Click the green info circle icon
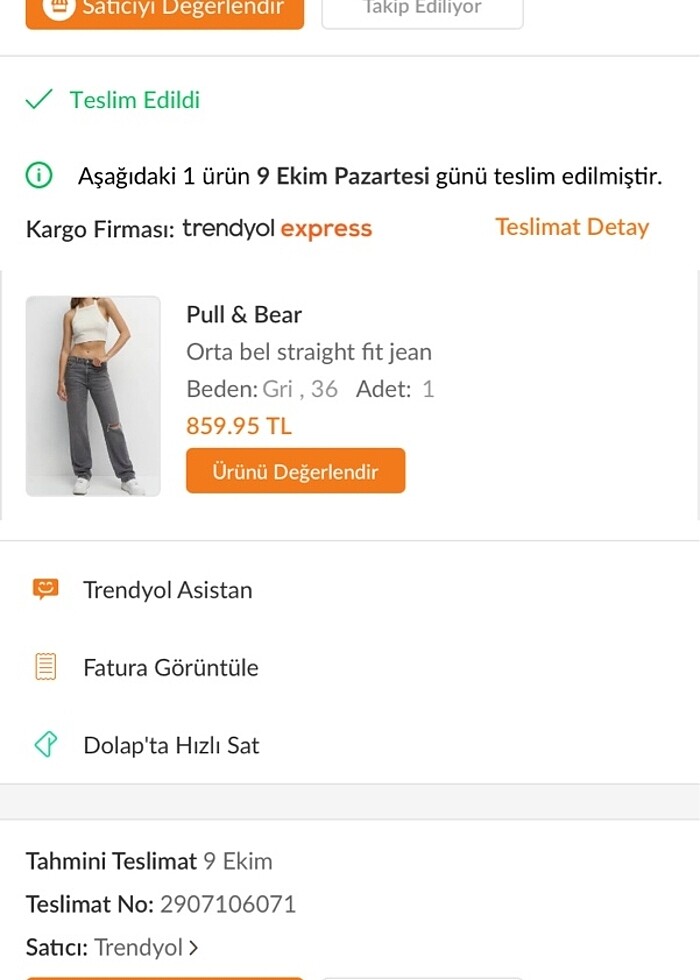 click(x=39, y=176)
